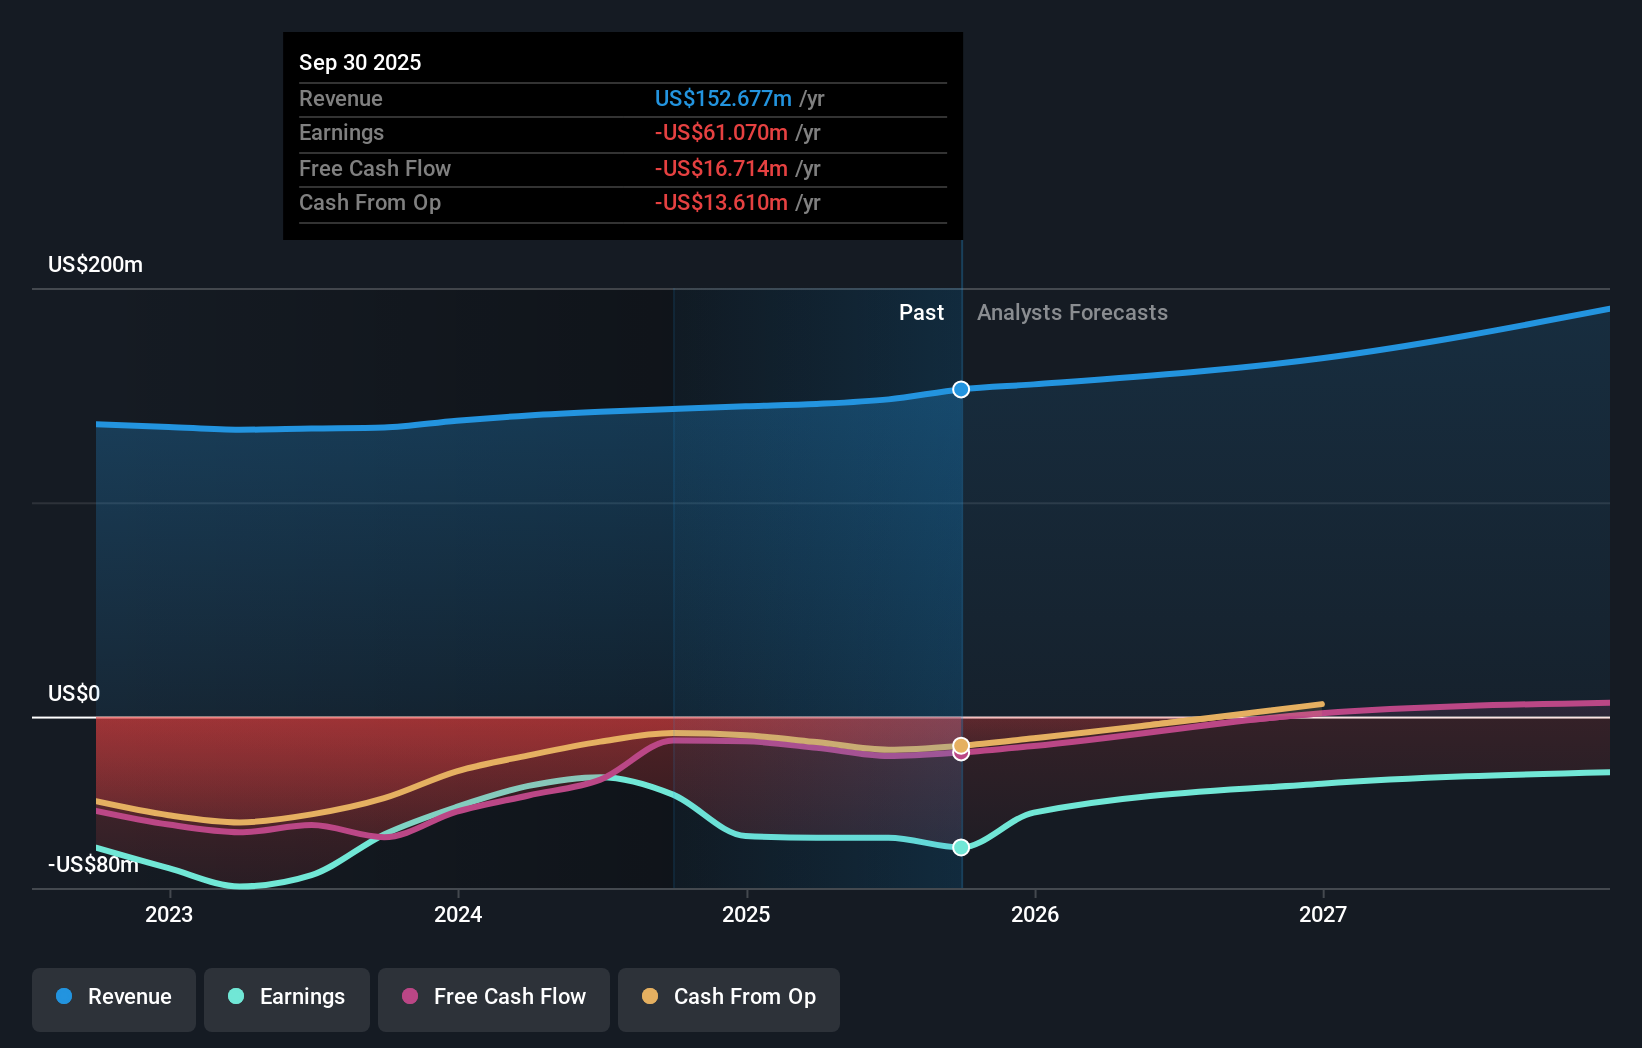Toggle the Revenue legend indicator dot

click(x=62, y=997)
